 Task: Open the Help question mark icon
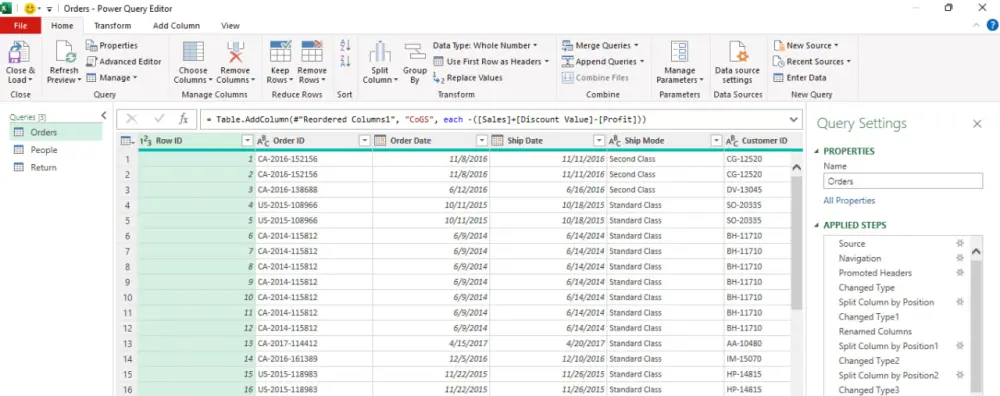click(x=992, y=26)
